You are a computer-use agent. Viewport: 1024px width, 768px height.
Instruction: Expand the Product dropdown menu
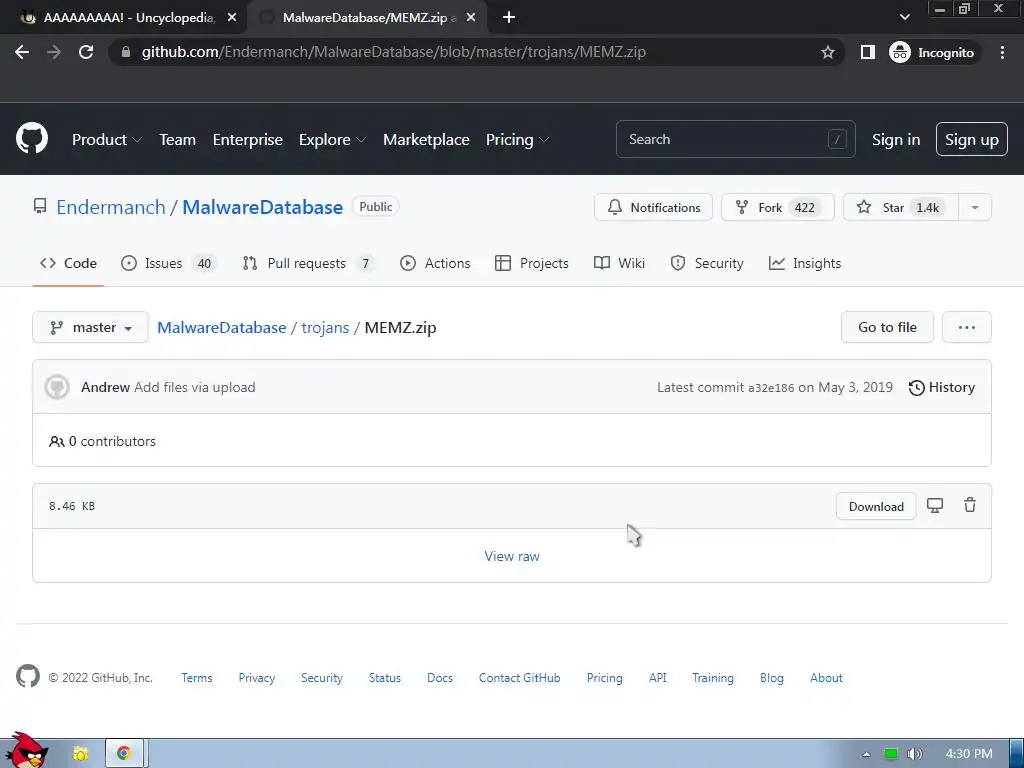(x=107, y=140)
